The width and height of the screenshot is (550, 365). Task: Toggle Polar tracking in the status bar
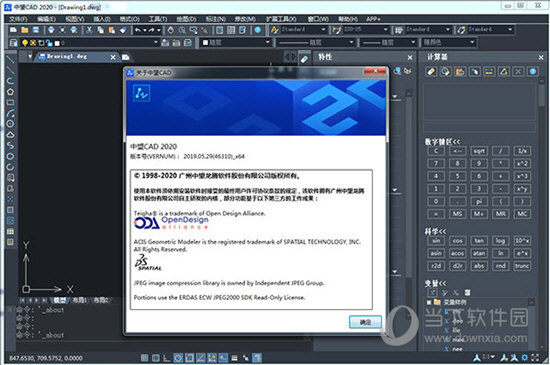pos(178,358)
